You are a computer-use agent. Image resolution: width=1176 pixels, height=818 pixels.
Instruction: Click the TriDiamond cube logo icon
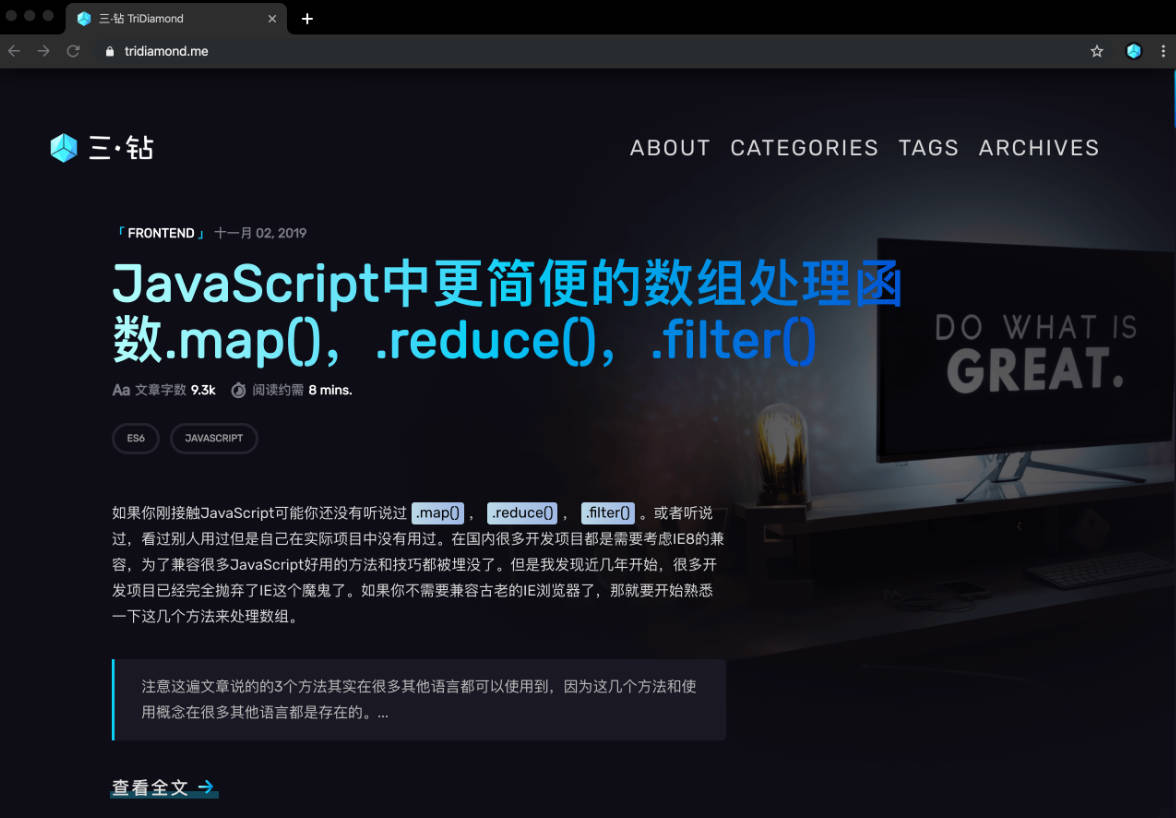click(x=64, y=148)
